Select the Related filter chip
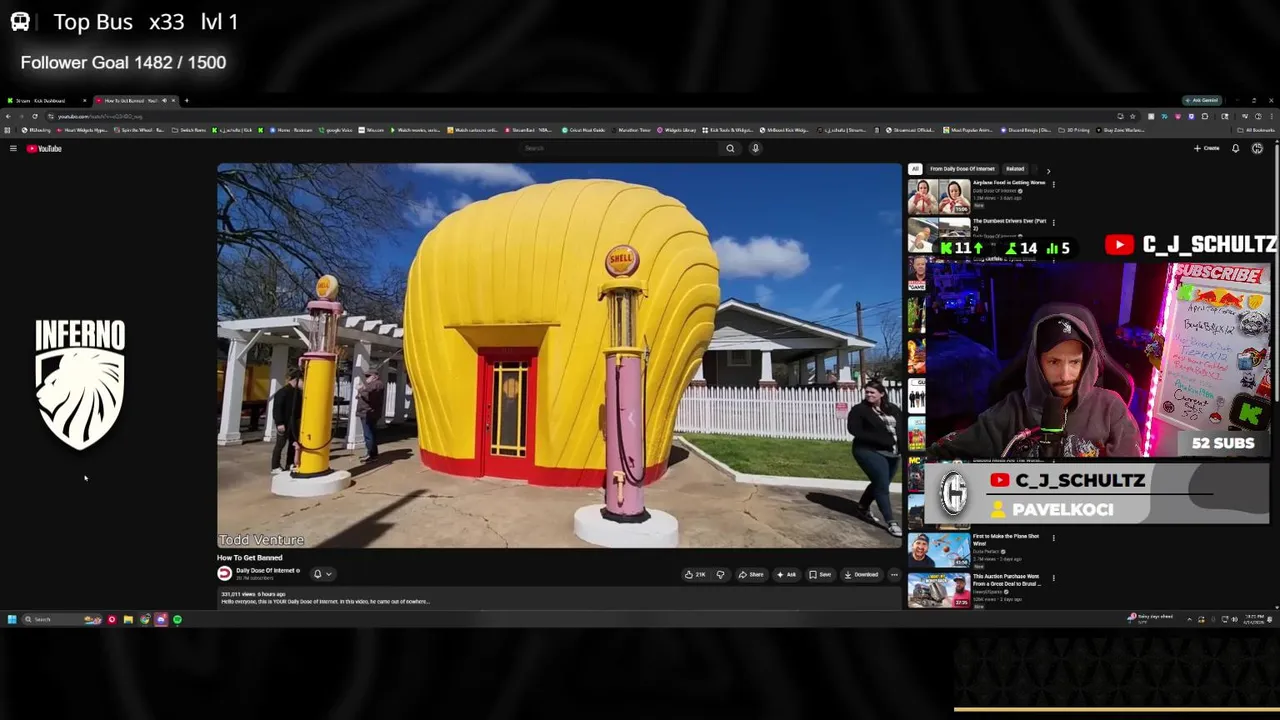This screenshot has width=1280, height=720. (x=1015, y=169)
